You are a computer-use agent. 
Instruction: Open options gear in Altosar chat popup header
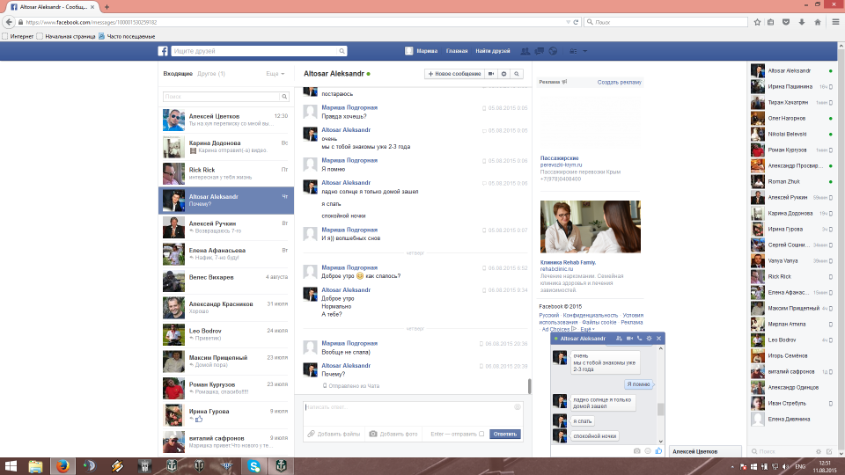(x=649, y=339)
